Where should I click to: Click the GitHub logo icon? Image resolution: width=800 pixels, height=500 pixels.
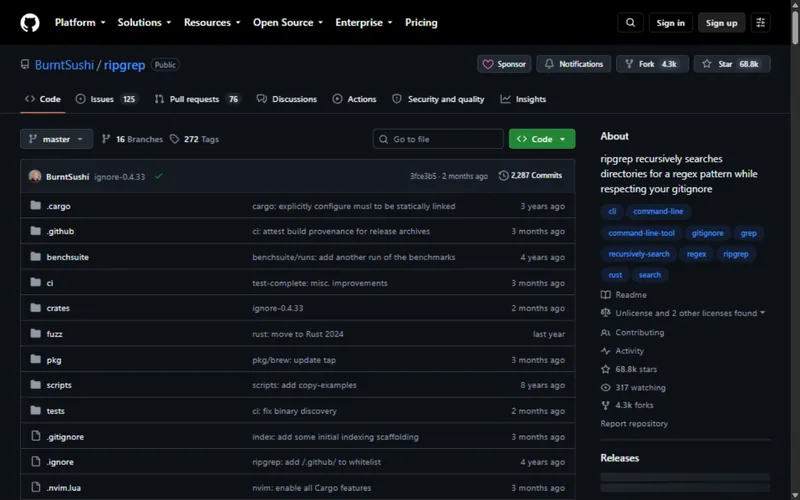pos(30,23)
